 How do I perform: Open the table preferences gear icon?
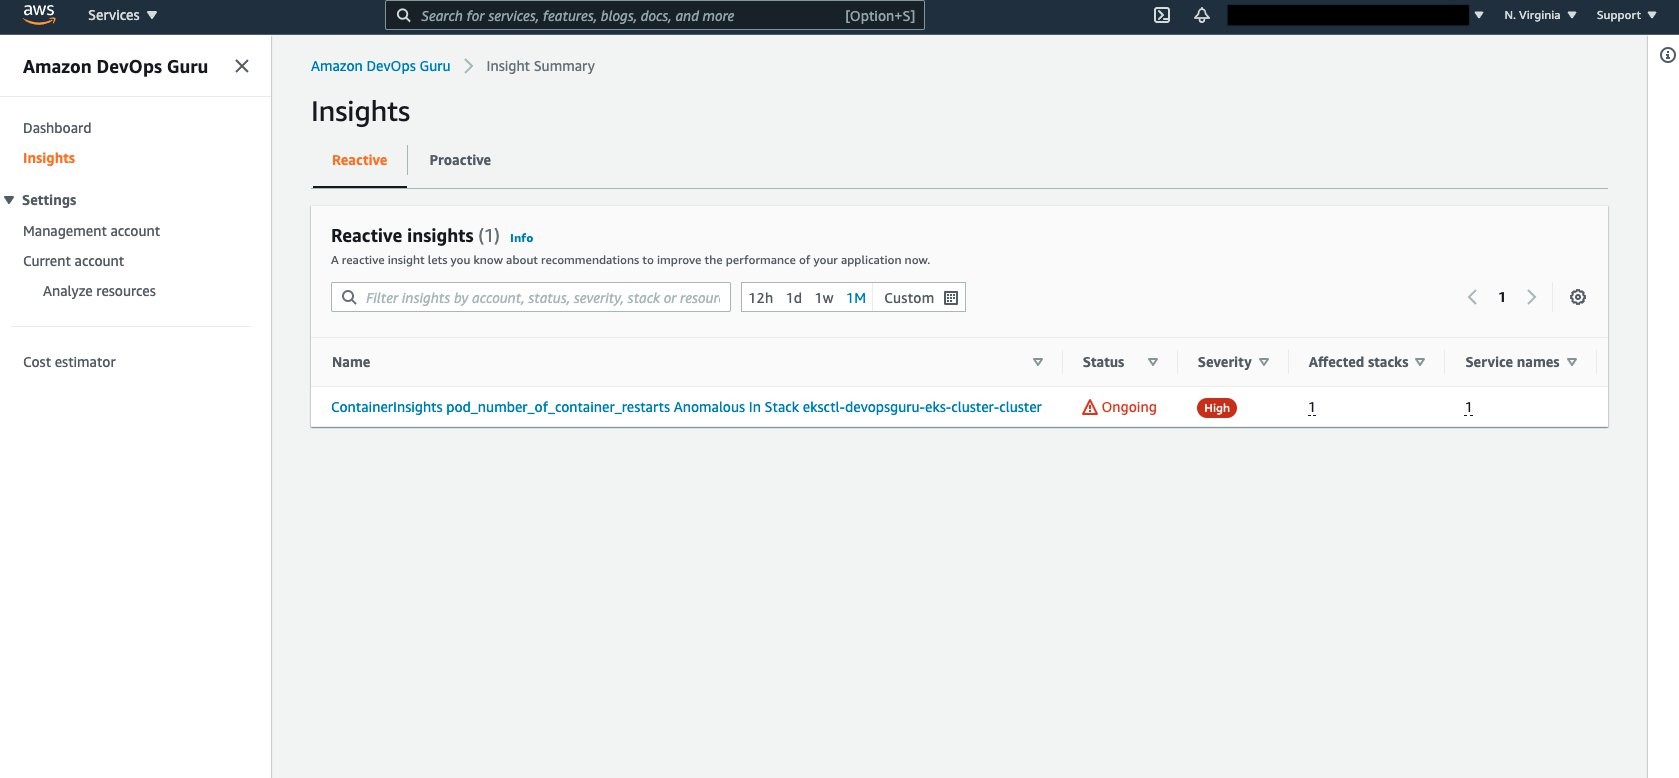(1578, 297)
